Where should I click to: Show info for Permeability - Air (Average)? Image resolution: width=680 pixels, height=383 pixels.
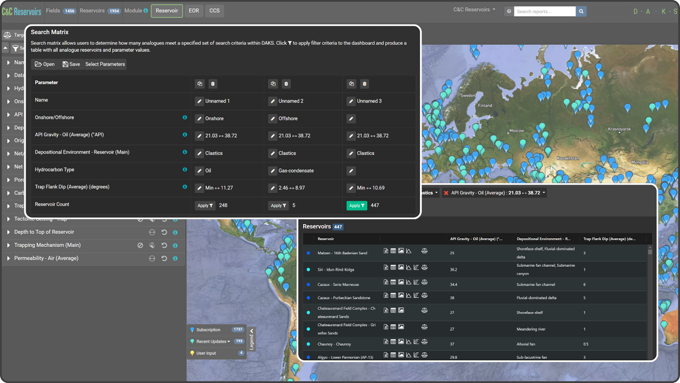[175, 259]
